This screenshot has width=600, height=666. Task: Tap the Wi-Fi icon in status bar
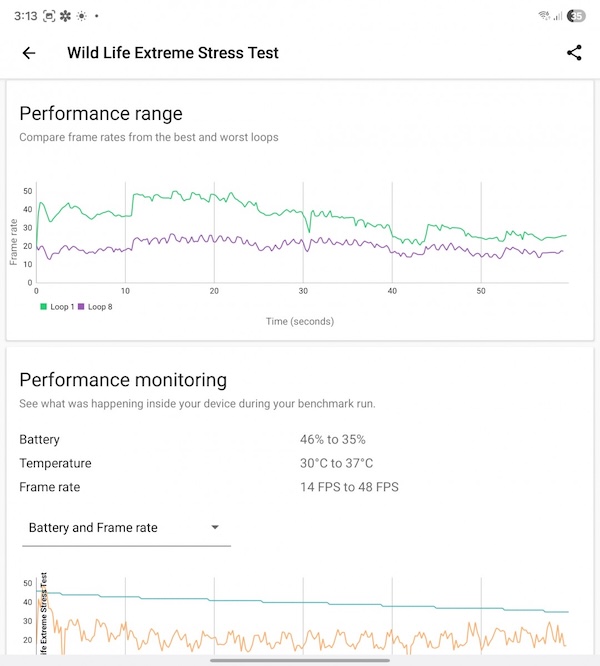[543, 16]
